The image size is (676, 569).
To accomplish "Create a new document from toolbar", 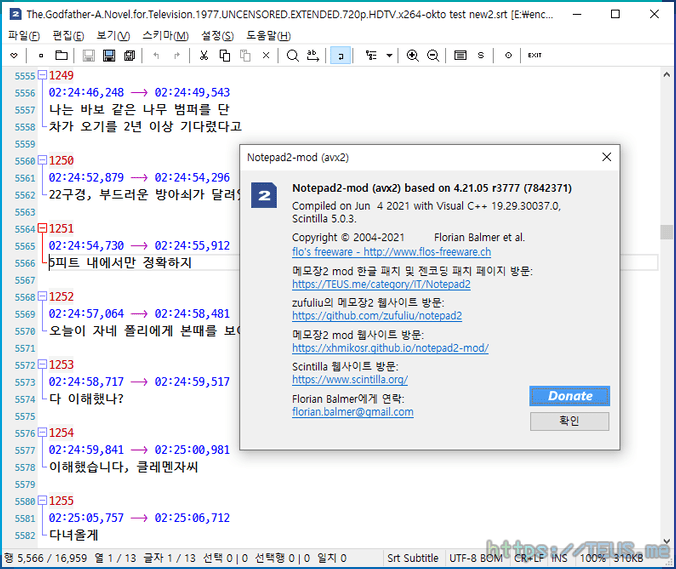I will pyautogui.click(x=41, y=55).
